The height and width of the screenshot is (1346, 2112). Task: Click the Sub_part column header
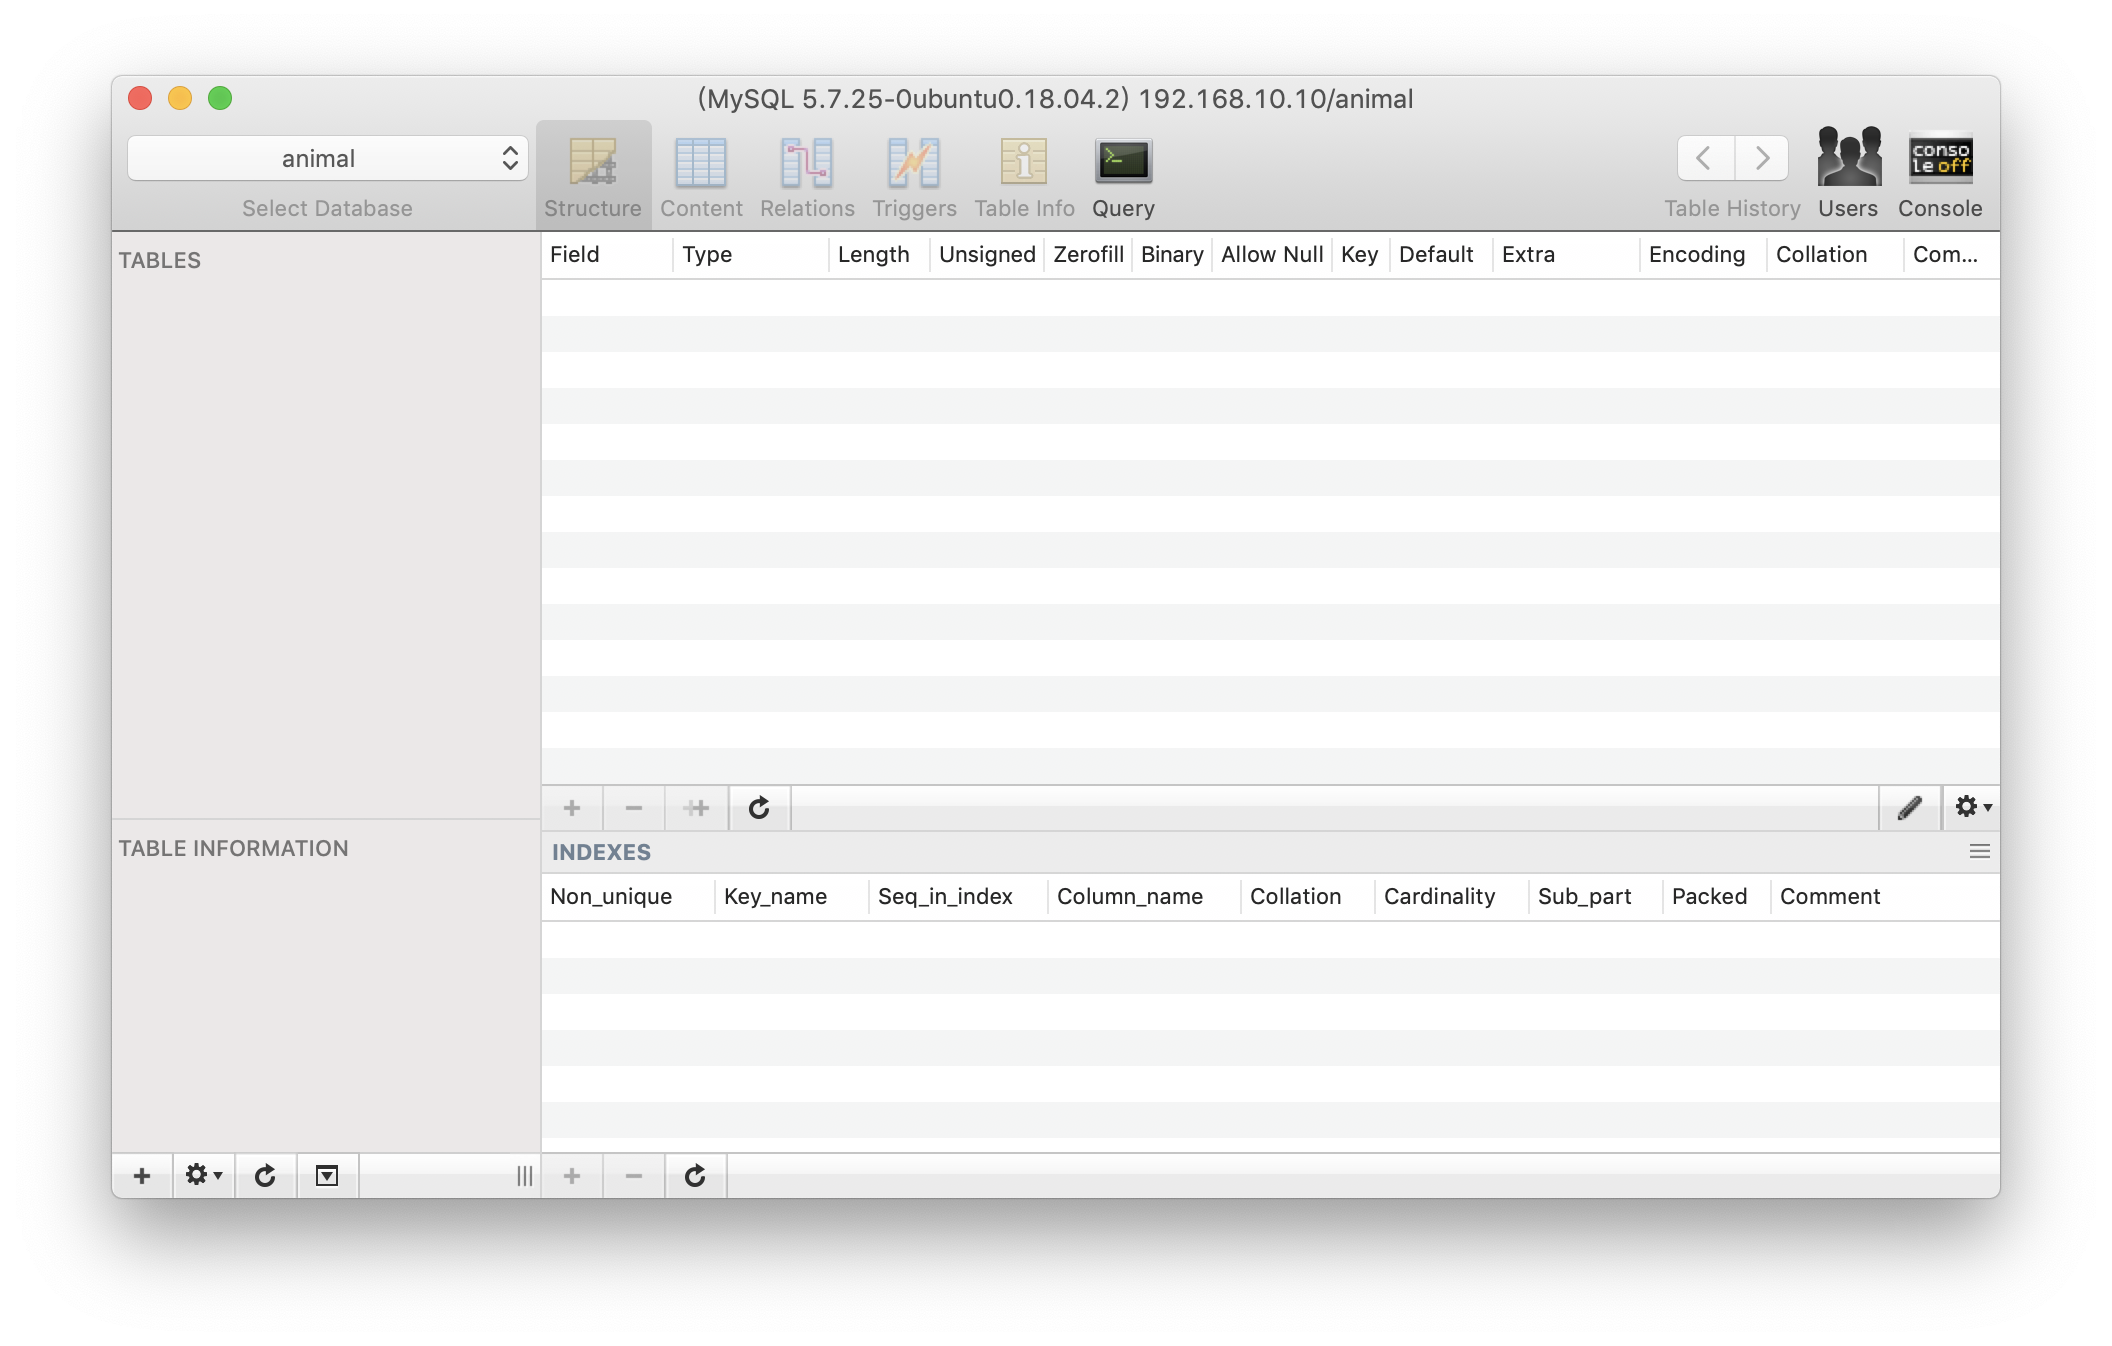1595,897
